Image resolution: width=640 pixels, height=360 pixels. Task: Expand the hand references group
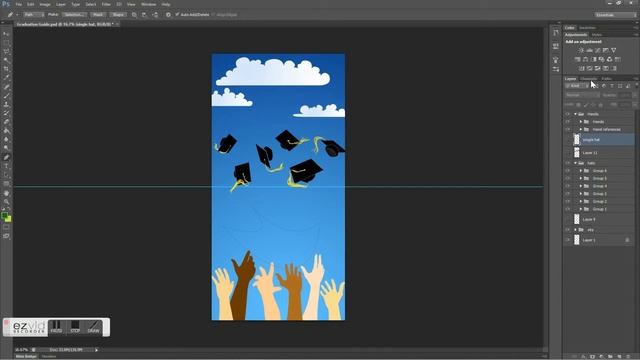581,129
